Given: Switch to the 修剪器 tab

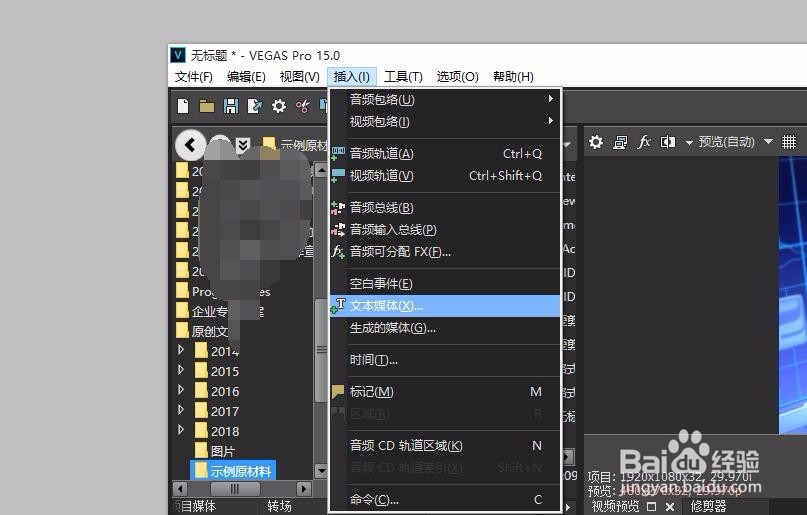Looking at the screenshot, I should pos(708,507).
